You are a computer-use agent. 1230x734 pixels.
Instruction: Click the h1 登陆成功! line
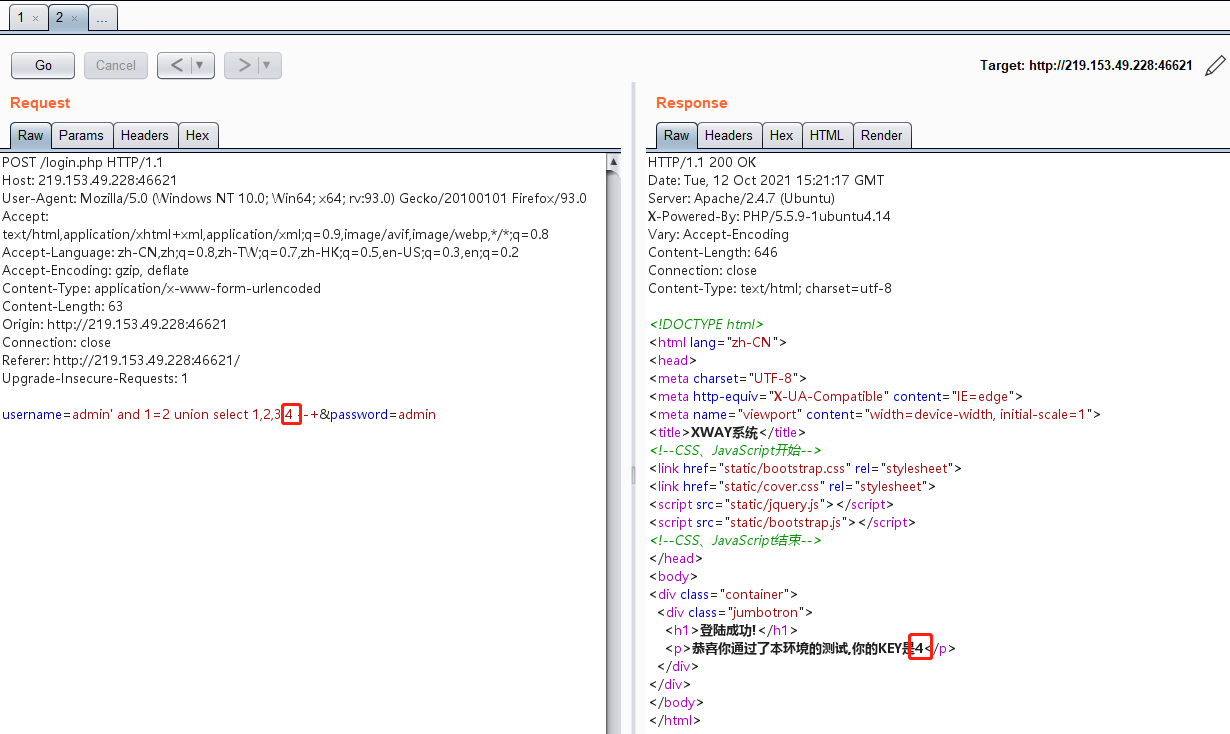point(729,630)
